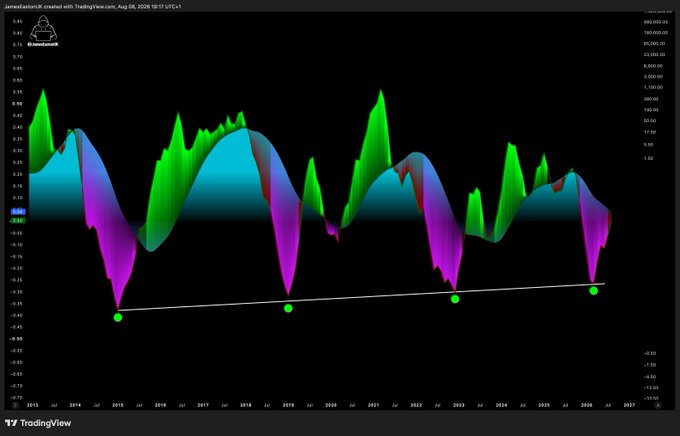The height and width of the screenshot is (436, 680).
Task: Click the 2025 label on time axis
Action: point(544,405)
